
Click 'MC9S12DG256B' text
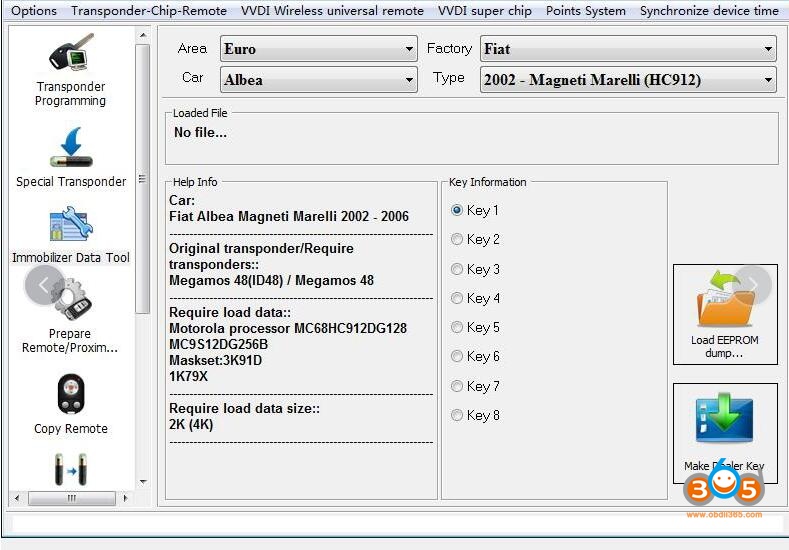[218, 344]
